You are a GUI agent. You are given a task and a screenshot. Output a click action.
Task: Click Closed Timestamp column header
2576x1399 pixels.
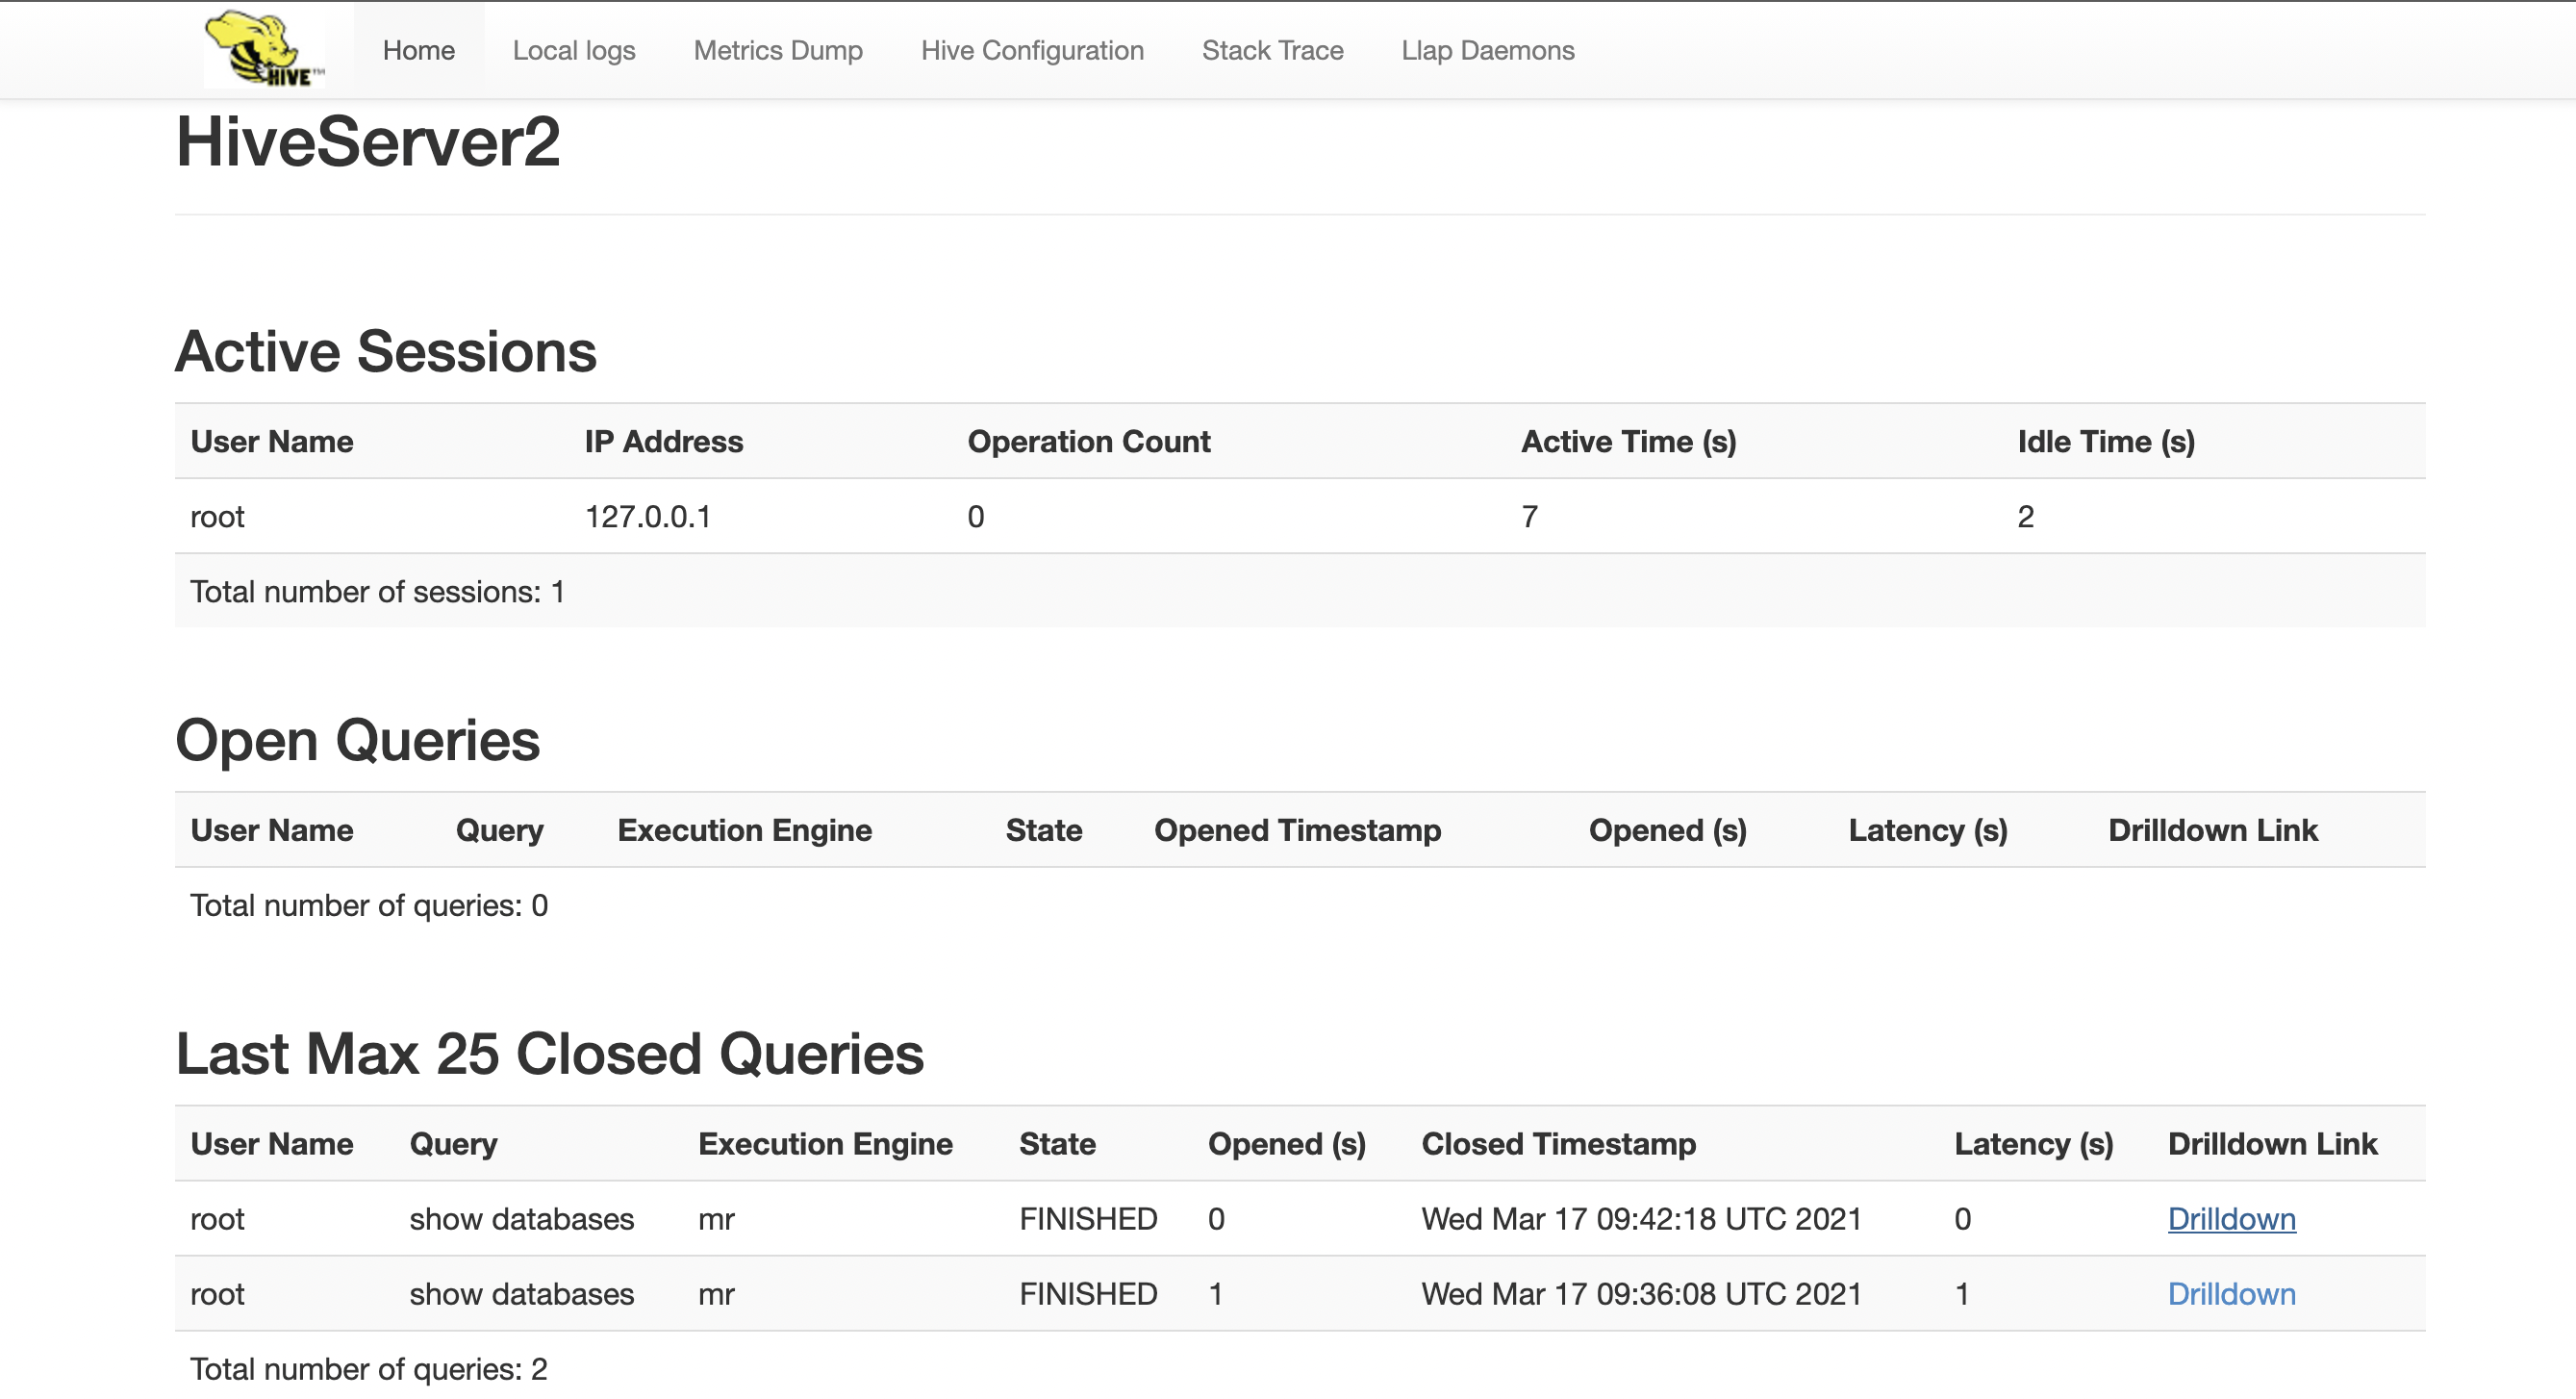(1557, 1143)
